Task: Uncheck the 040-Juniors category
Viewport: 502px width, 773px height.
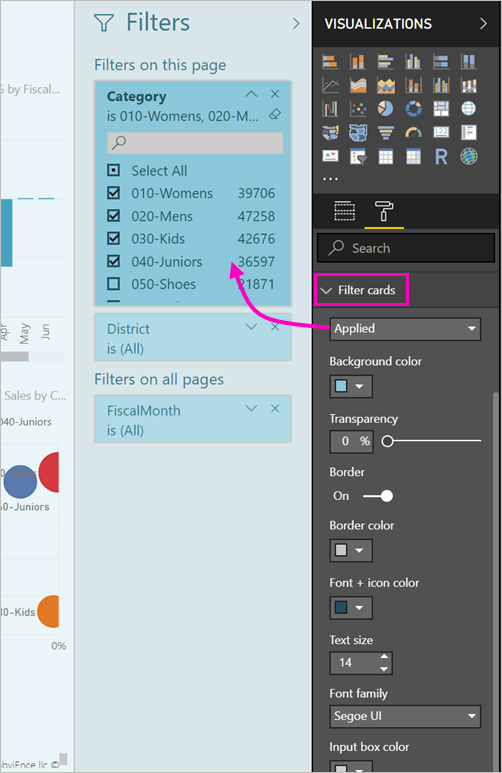Action: pos(113,261)
